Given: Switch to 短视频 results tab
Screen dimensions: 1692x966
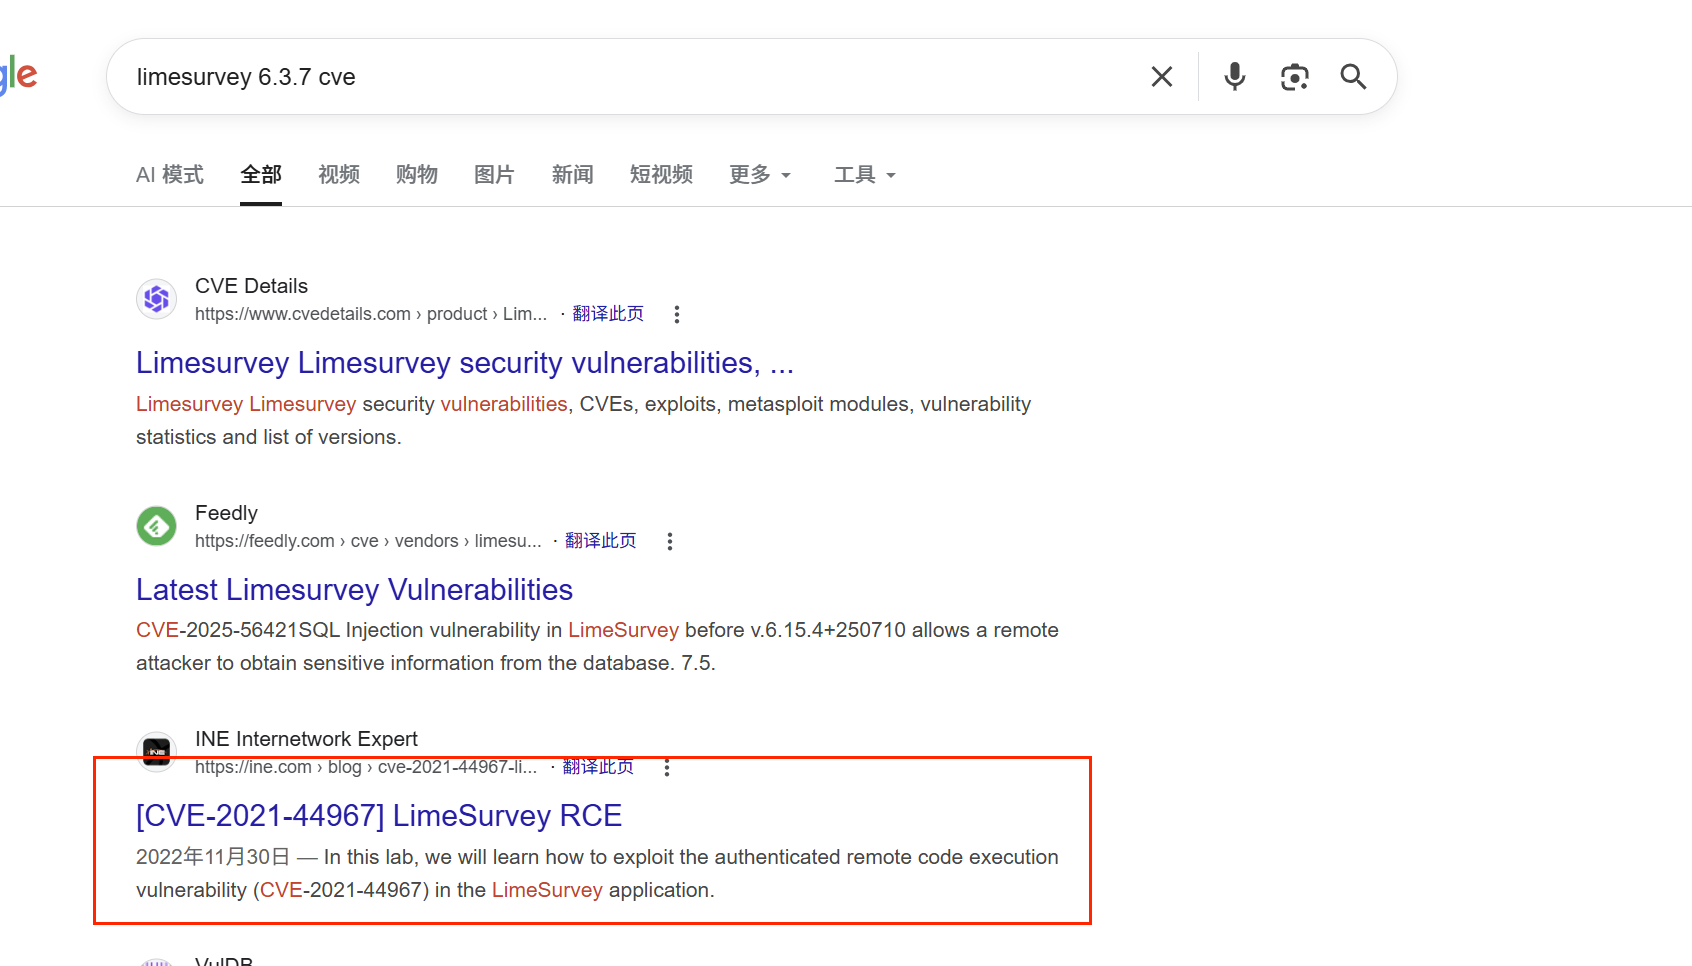Looking at the screenshot, I should click(661, 175).
